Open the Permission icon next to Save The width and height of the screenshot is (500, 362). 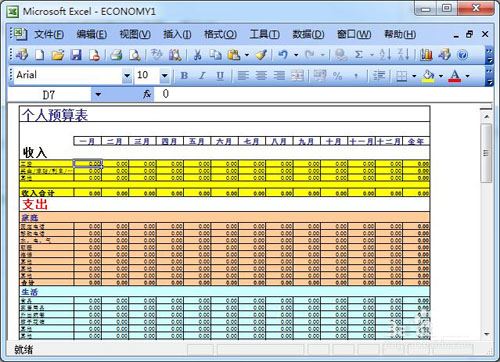(95, 55)
